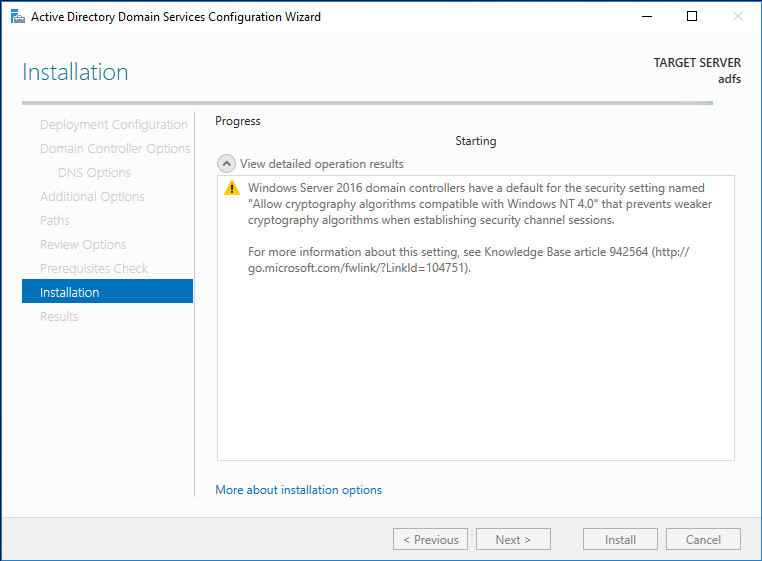Cancel the configuration wizard
The image size is (762, 561).
pyautogui.click(x=703, y=540)
